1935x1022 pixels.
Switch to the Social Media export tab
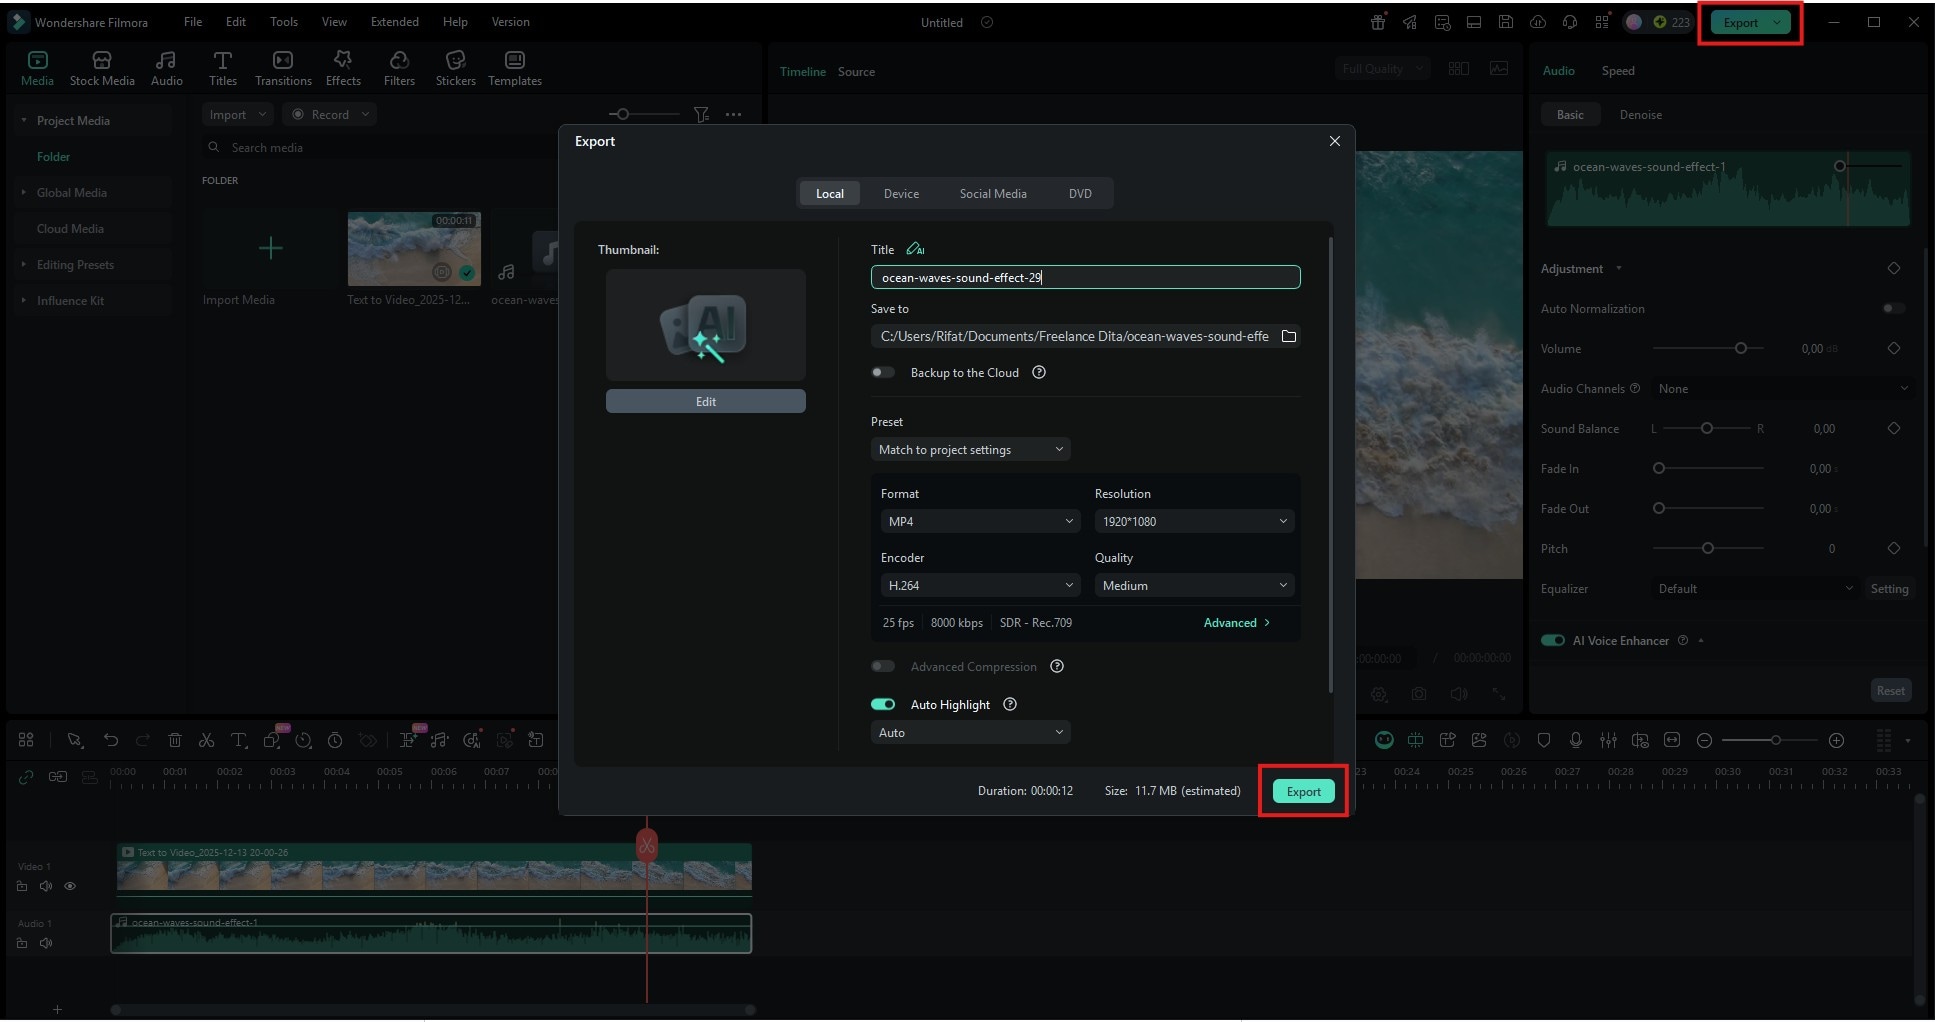coord(992,193)
